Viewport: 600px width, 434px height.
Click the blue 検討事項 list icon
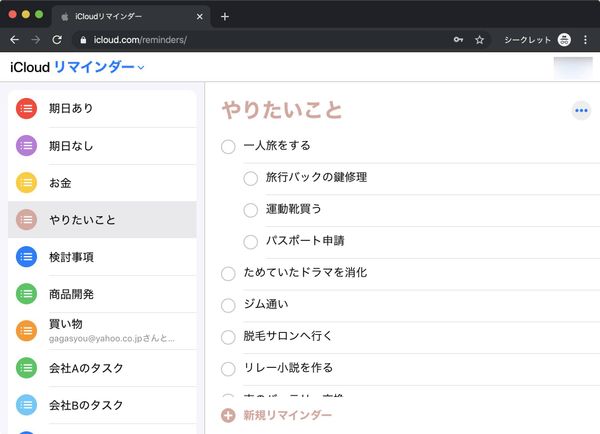click(26, 257)
